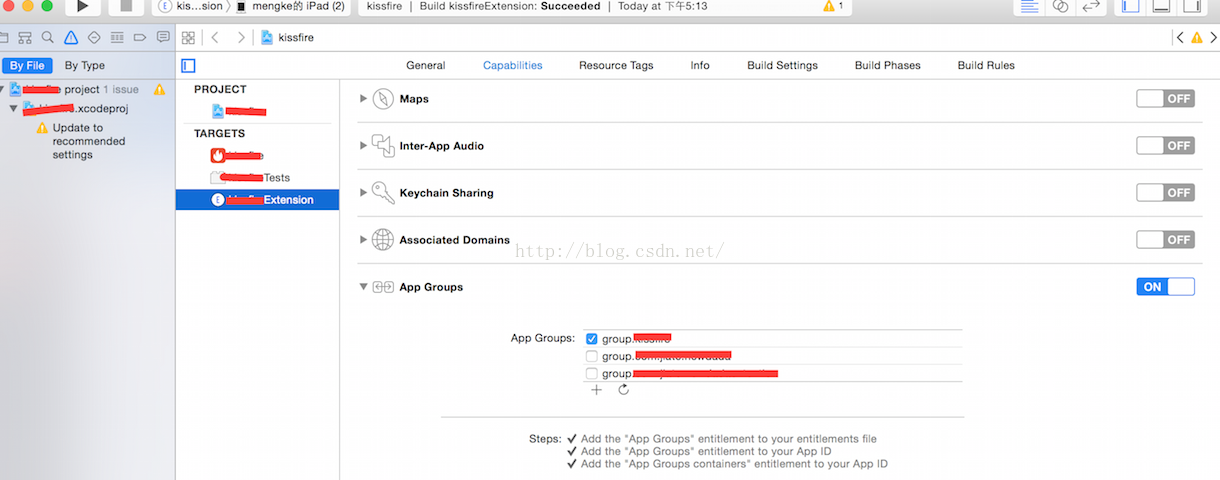Viewport: 1220px width, 480px height.
Task: Expand the Keychain Sharing section
Action: (x=363, y=193)
